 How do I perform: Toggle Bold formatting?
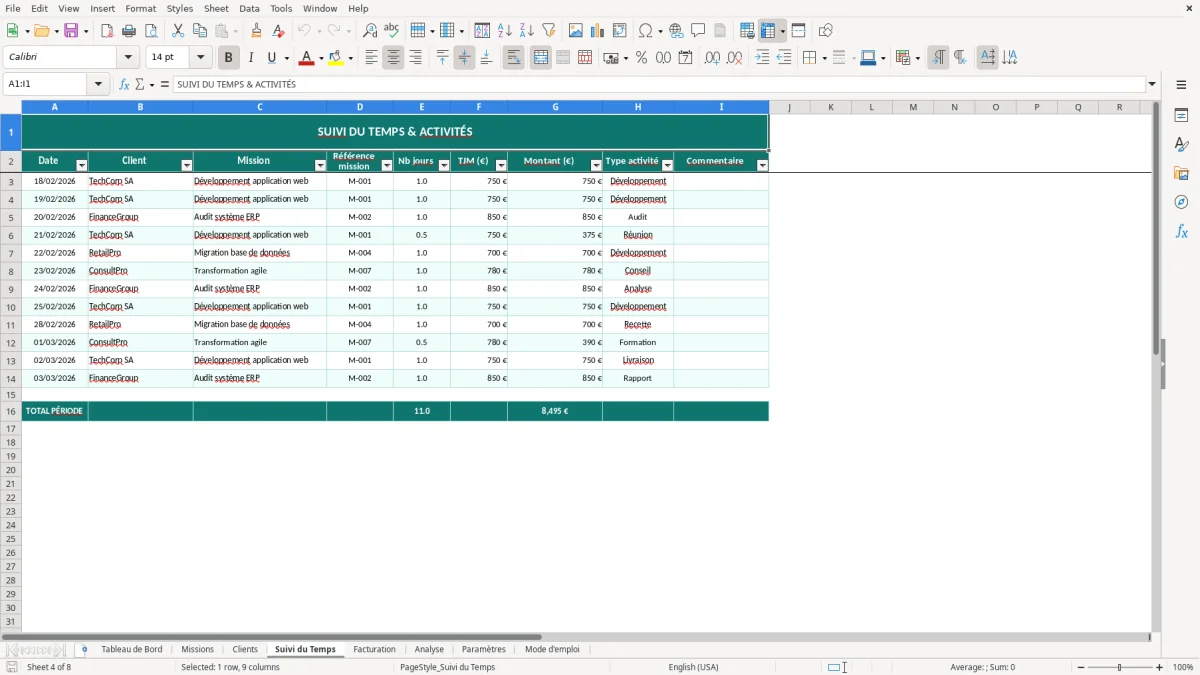[229, 58]
